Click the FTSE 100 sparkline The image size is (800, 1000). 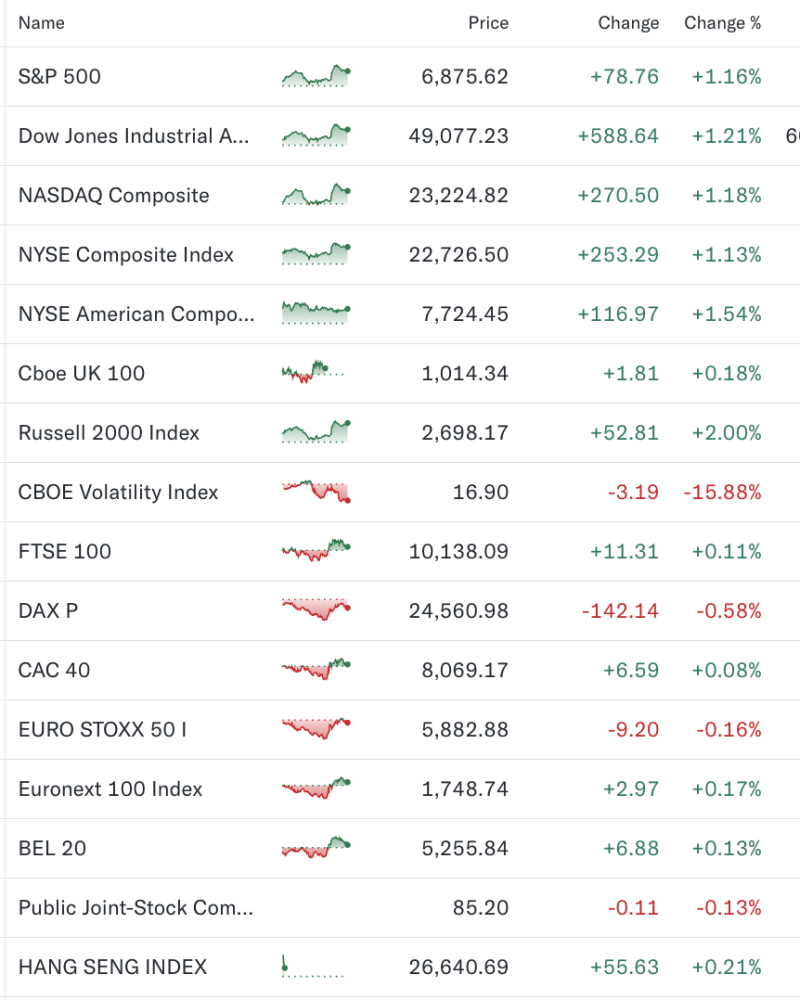coord(315,551)
